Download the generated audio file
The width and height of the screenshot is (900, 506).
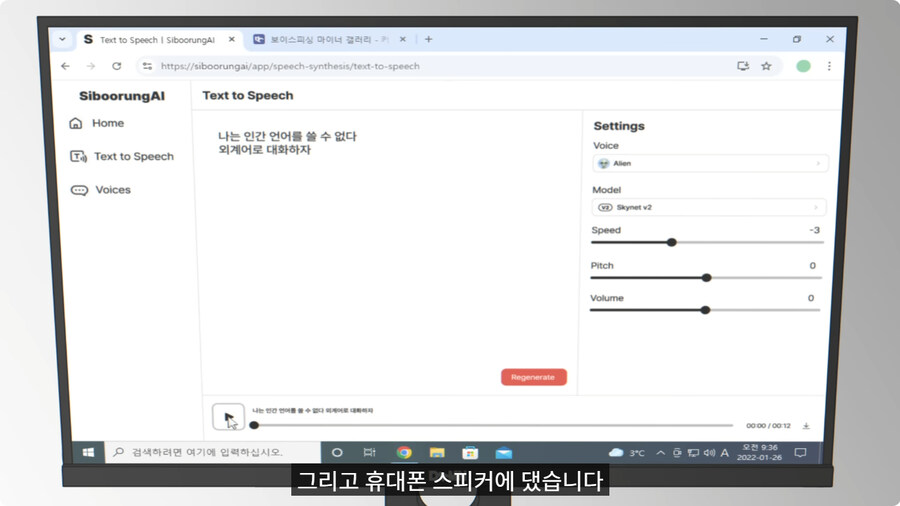click(806, 426)
